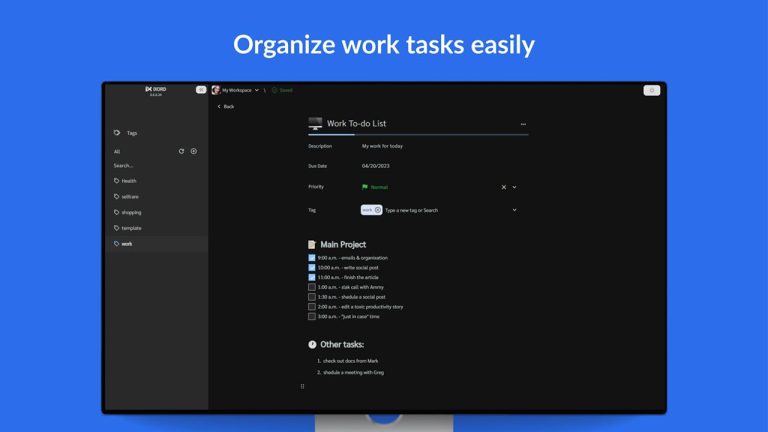The image size is (768, 432).
Task: Clear the priority with X icon
Action: pos(504,187)
